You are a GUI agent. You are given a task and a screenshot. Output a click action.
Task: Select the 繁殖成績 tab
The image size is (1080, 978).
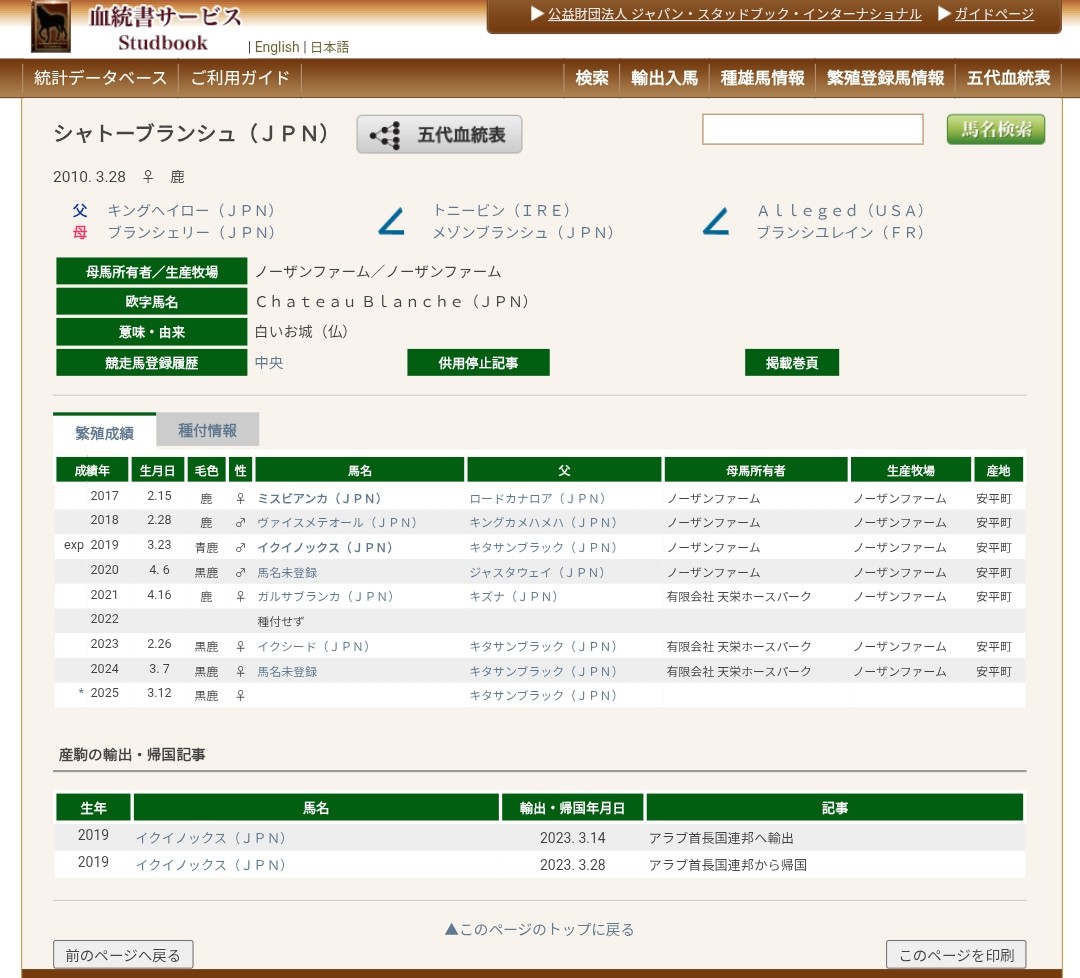(104, 432)
